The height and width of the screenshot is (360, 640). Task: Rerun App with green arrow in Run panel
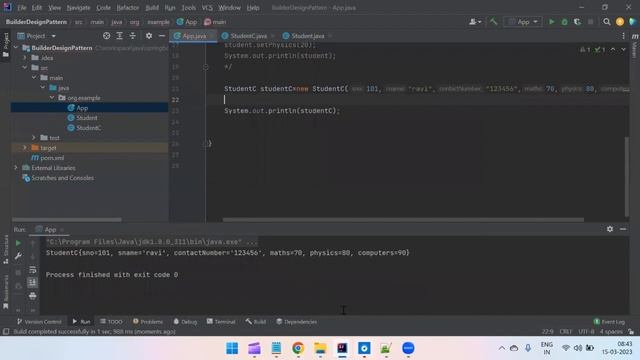18,243
